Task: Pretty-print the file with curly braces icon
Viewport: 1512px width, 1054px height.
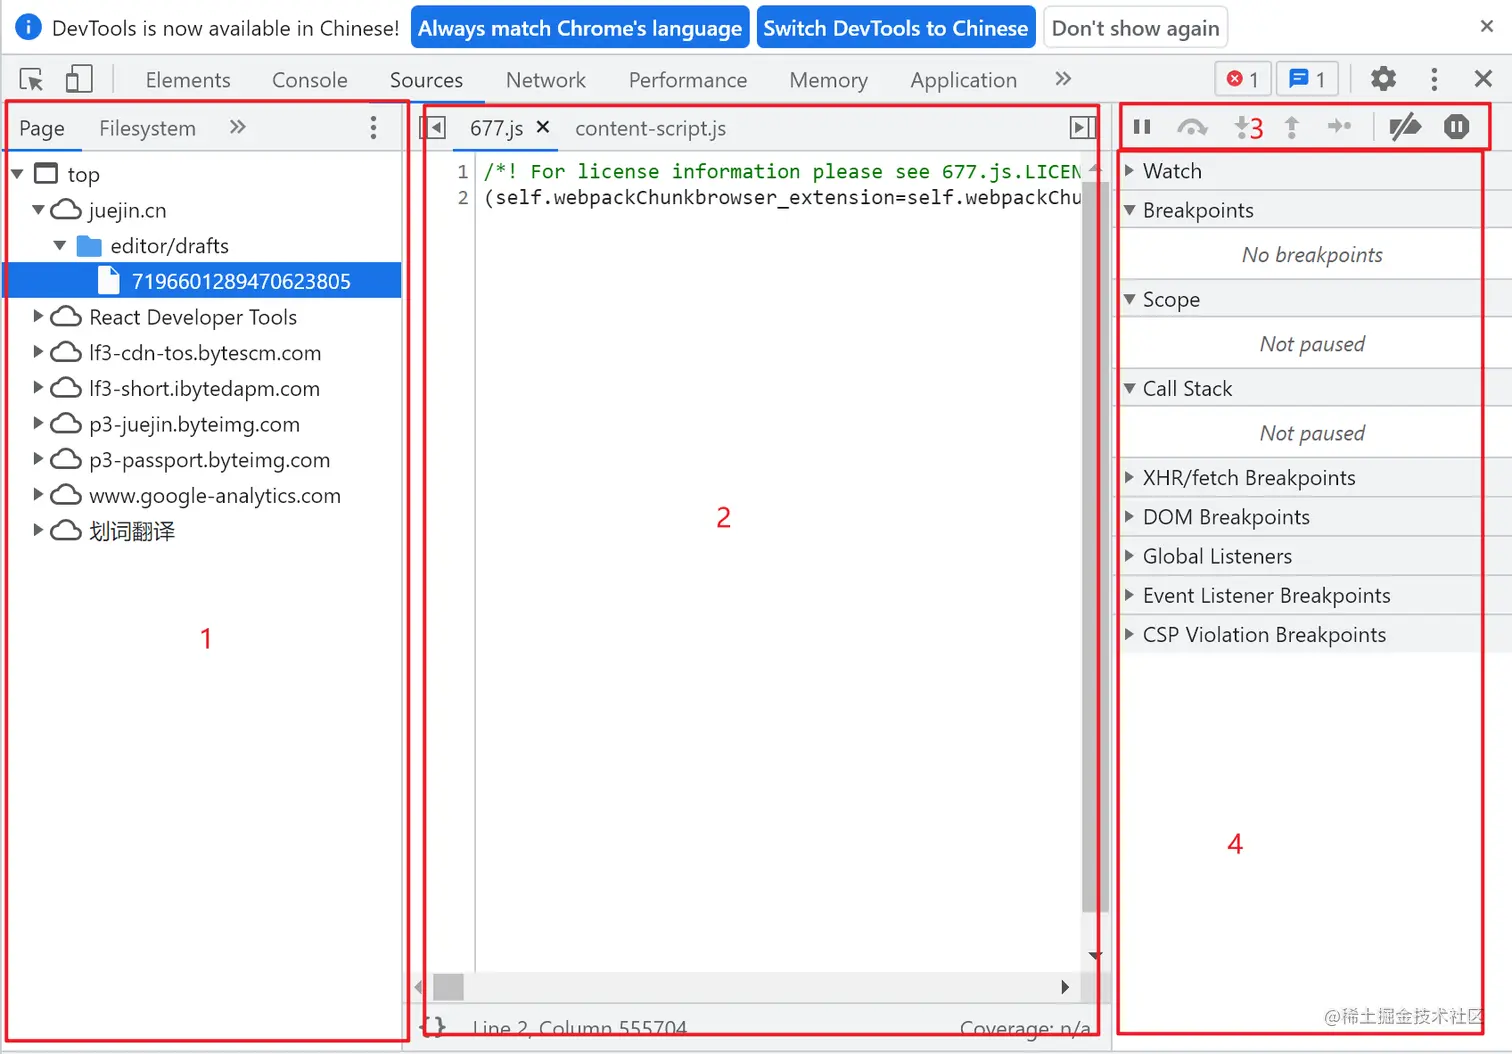Action: pyautogui.click(x=434, y=1027)
